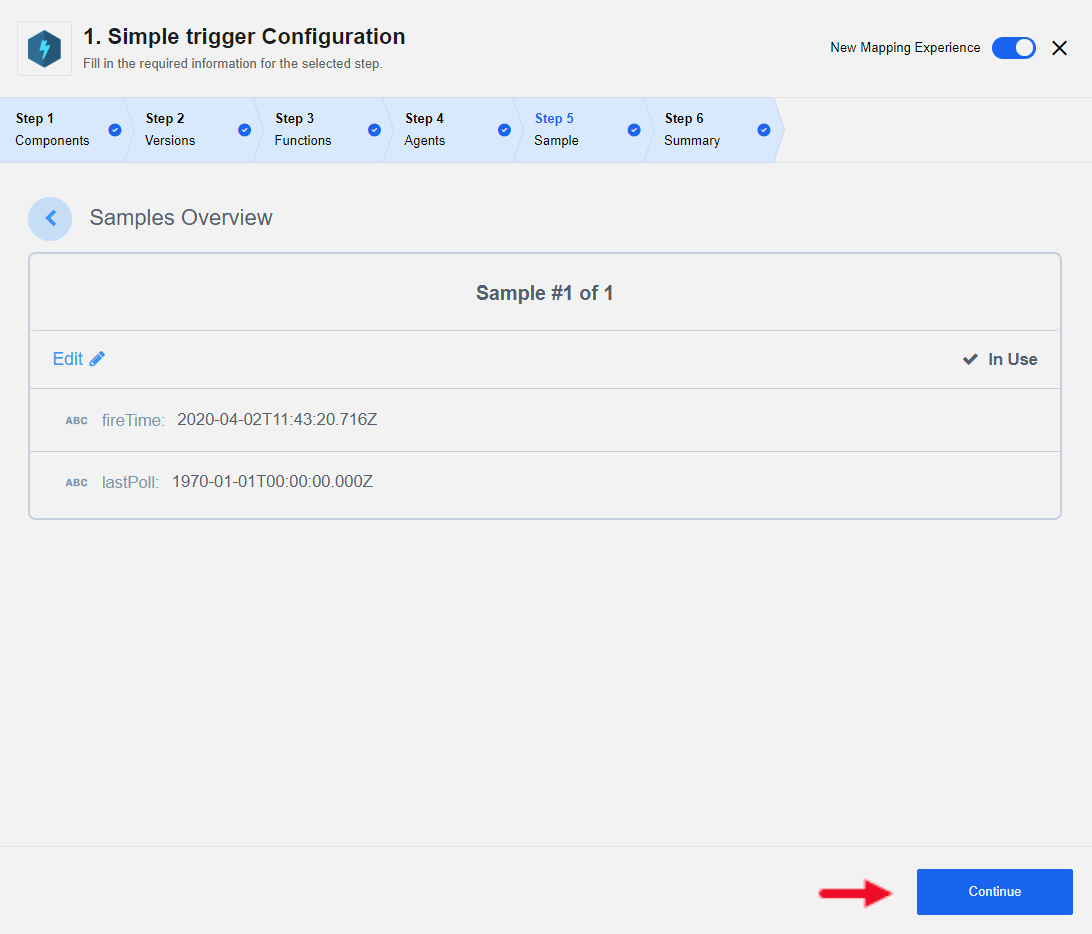Click the In Use status label

(x=1013, y=359)
